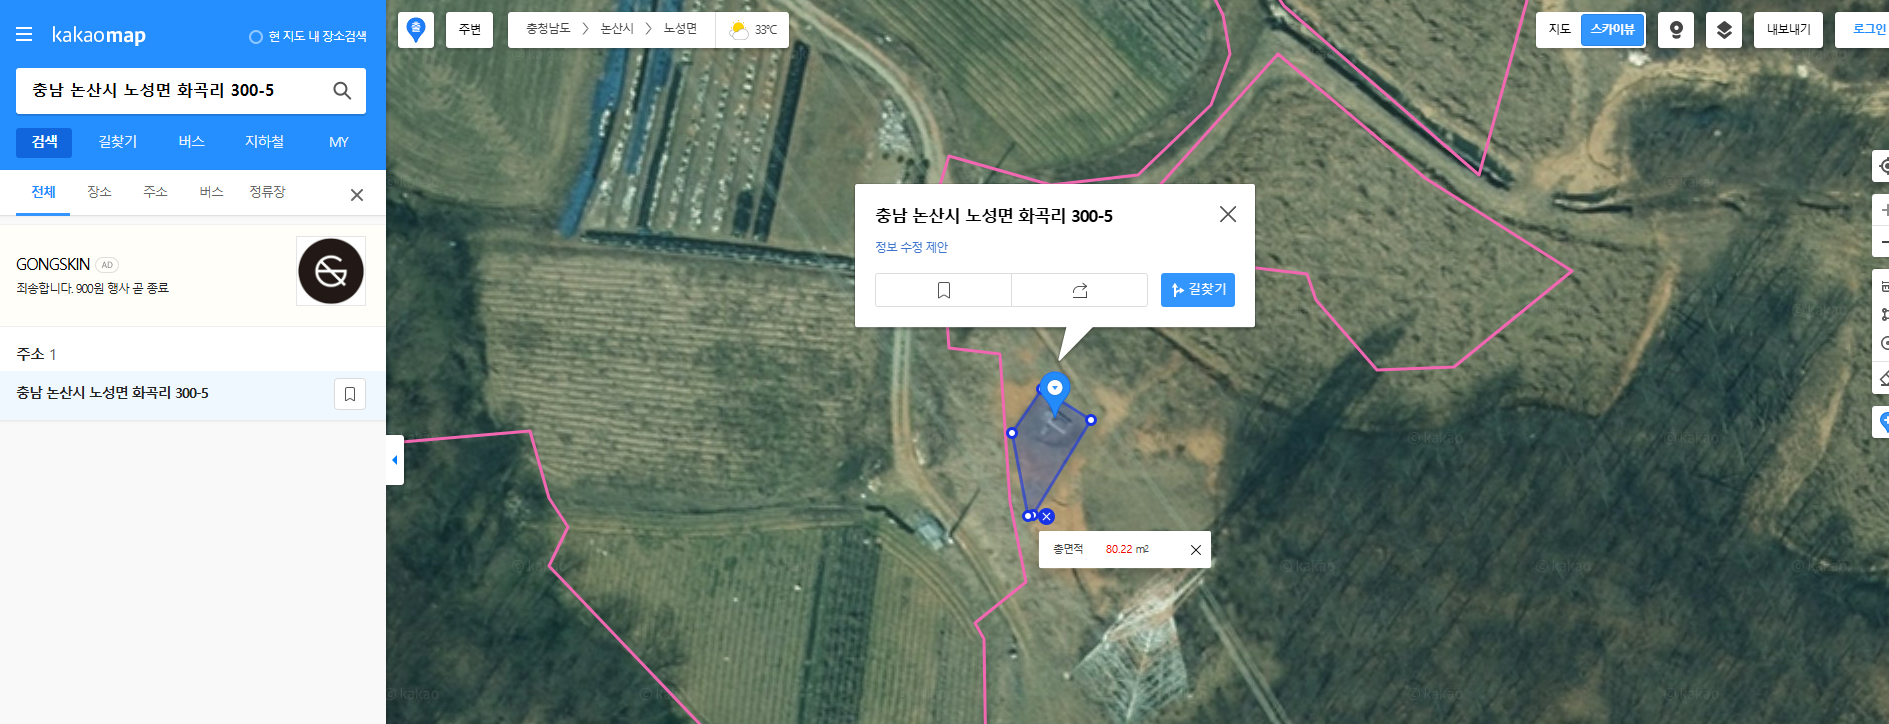Open the kakaomap hamburger menu
Viewport: 1889px width, 724px height.
click(24, 35)
